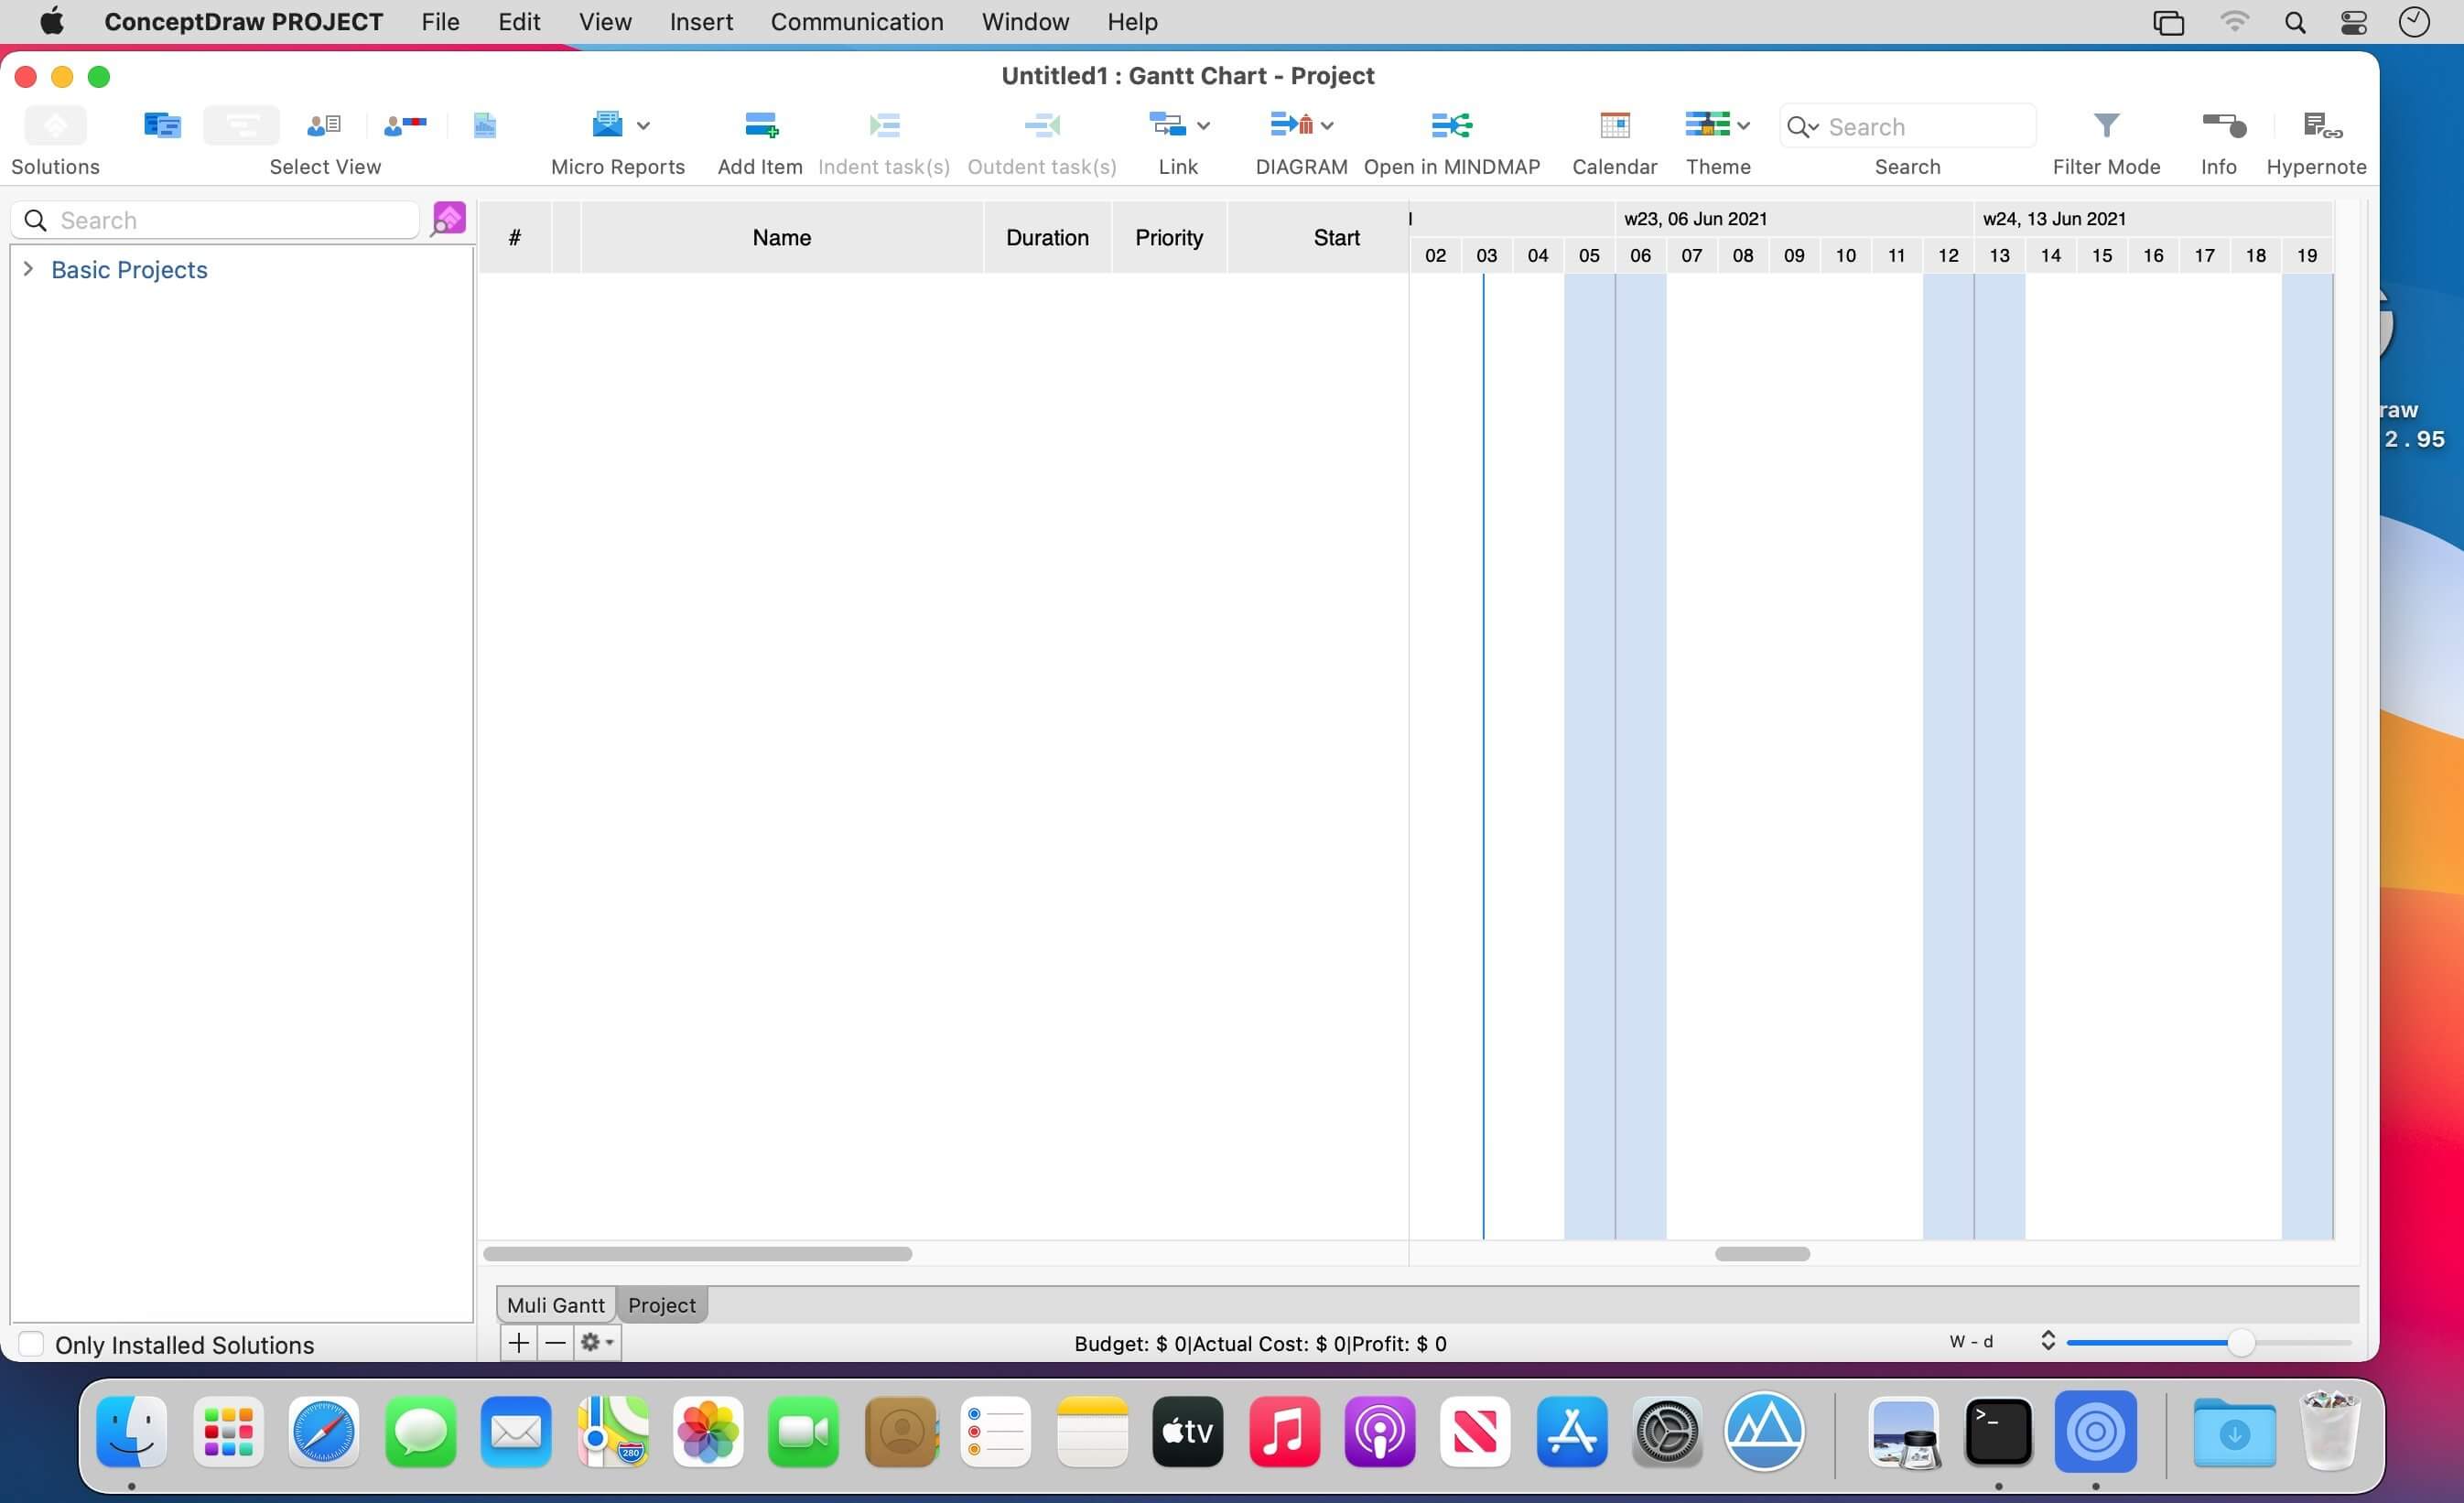Open the Theme dropdown arrow
The width and height of the screenshot is (2464, 1503).
point(1744,126)
